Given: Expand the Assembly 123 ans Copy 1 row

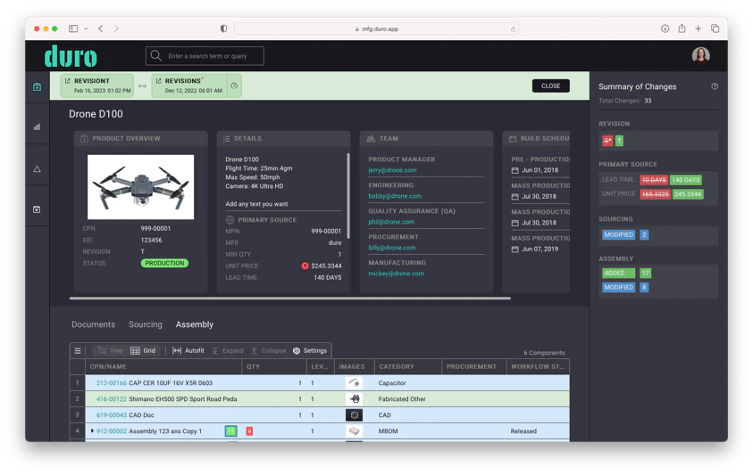Looking at the screenshot, I should coord(92,431).
